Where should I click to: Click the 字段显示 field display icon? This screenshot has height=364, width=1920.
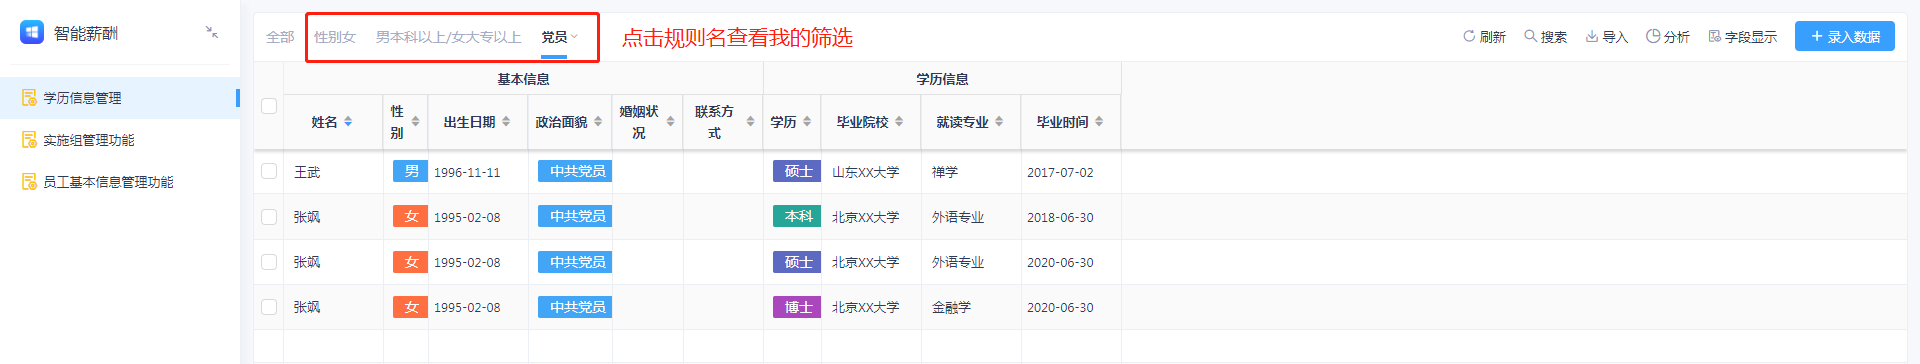point(1715,36)
